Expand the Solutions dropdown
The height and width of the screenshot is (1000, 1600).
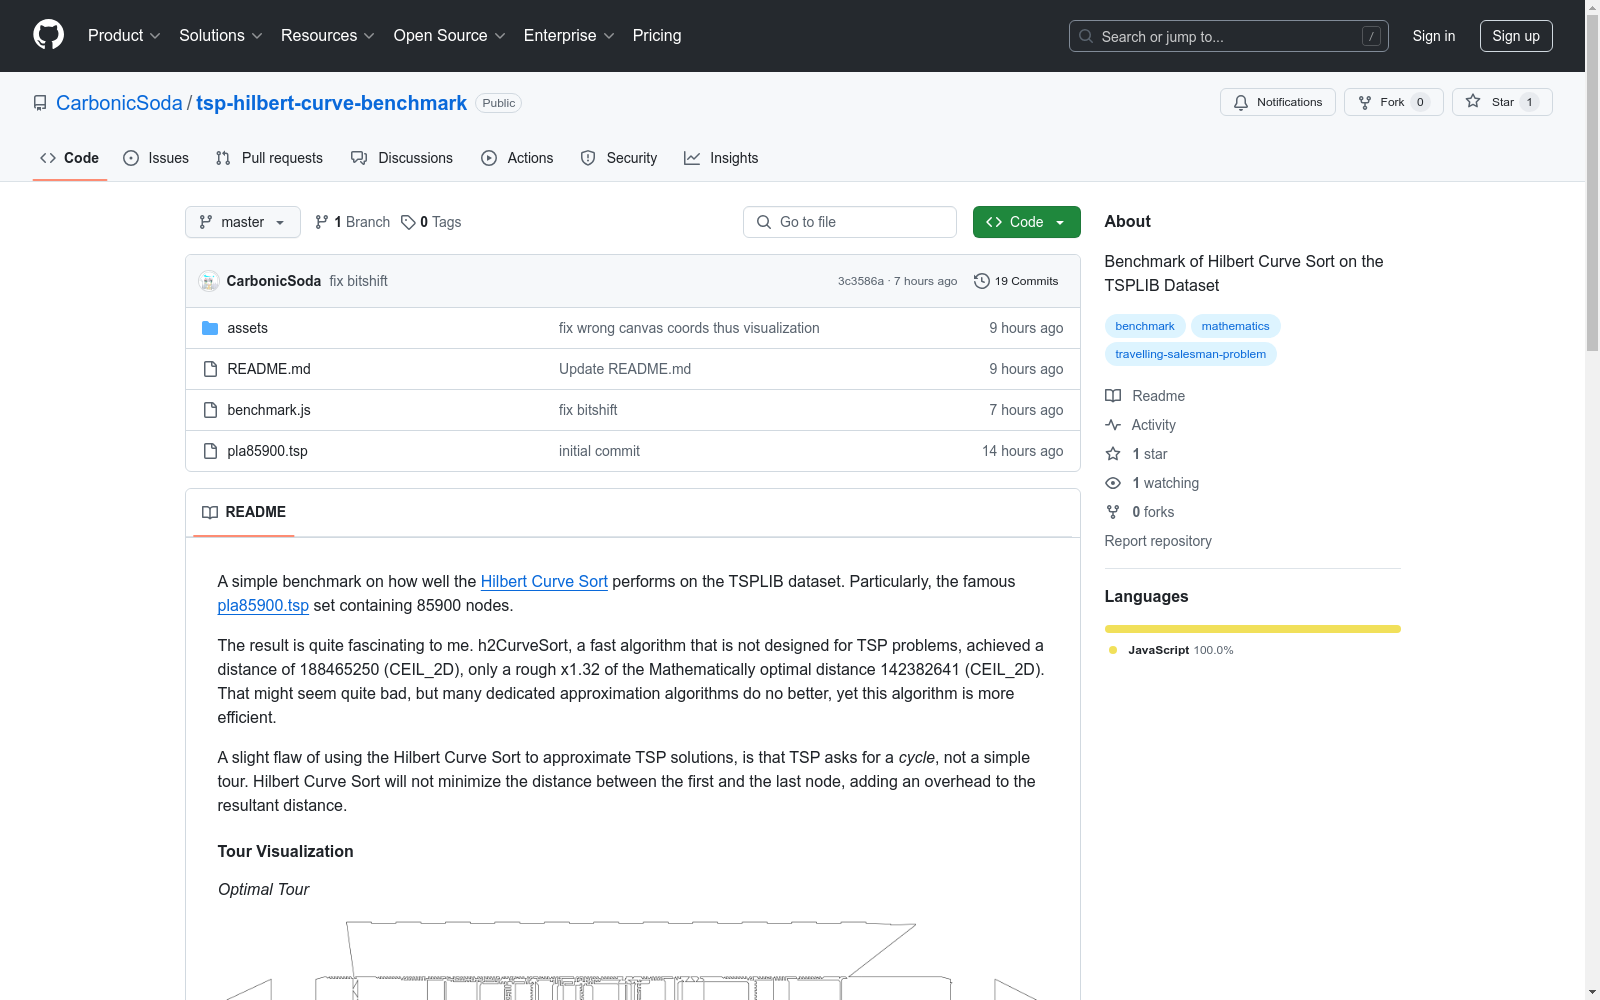click(220, 35)
